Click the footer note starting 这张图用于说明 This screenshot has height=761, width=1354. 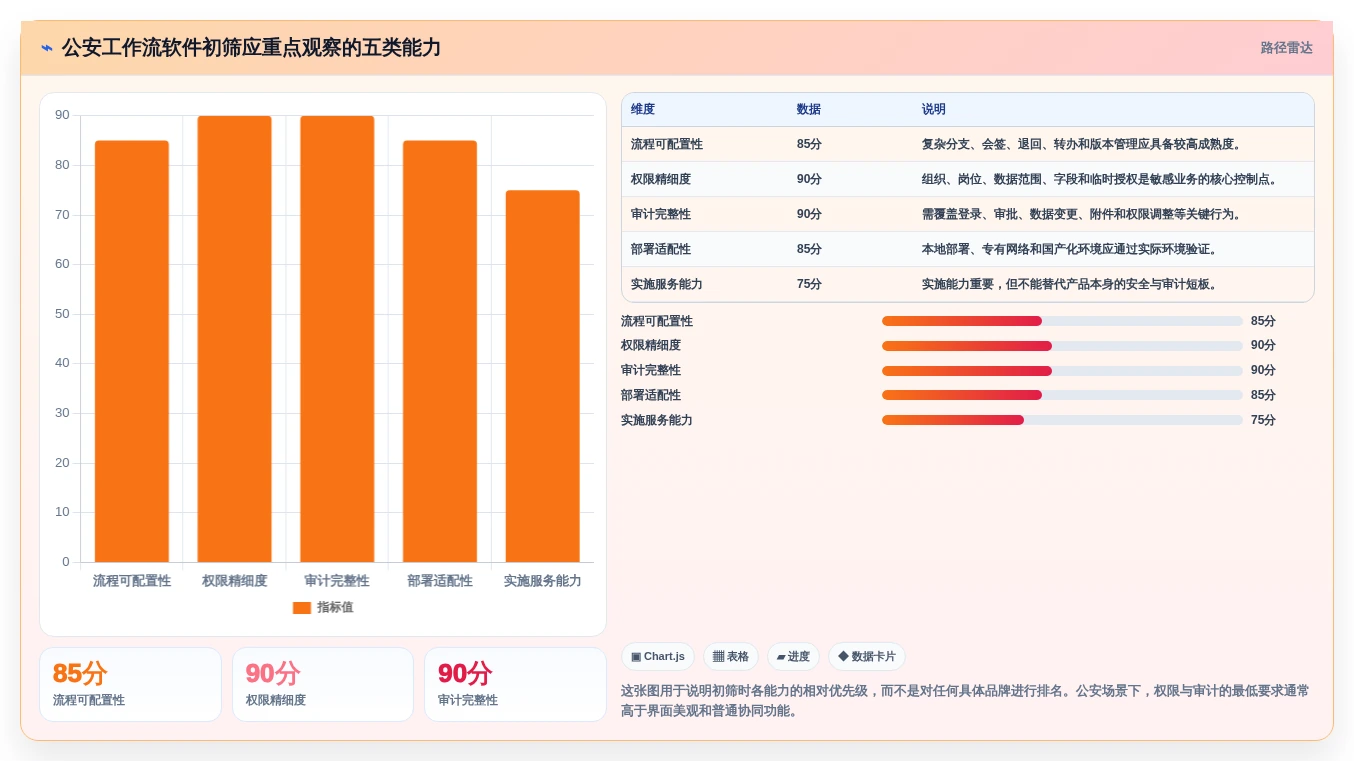[965, 701]
